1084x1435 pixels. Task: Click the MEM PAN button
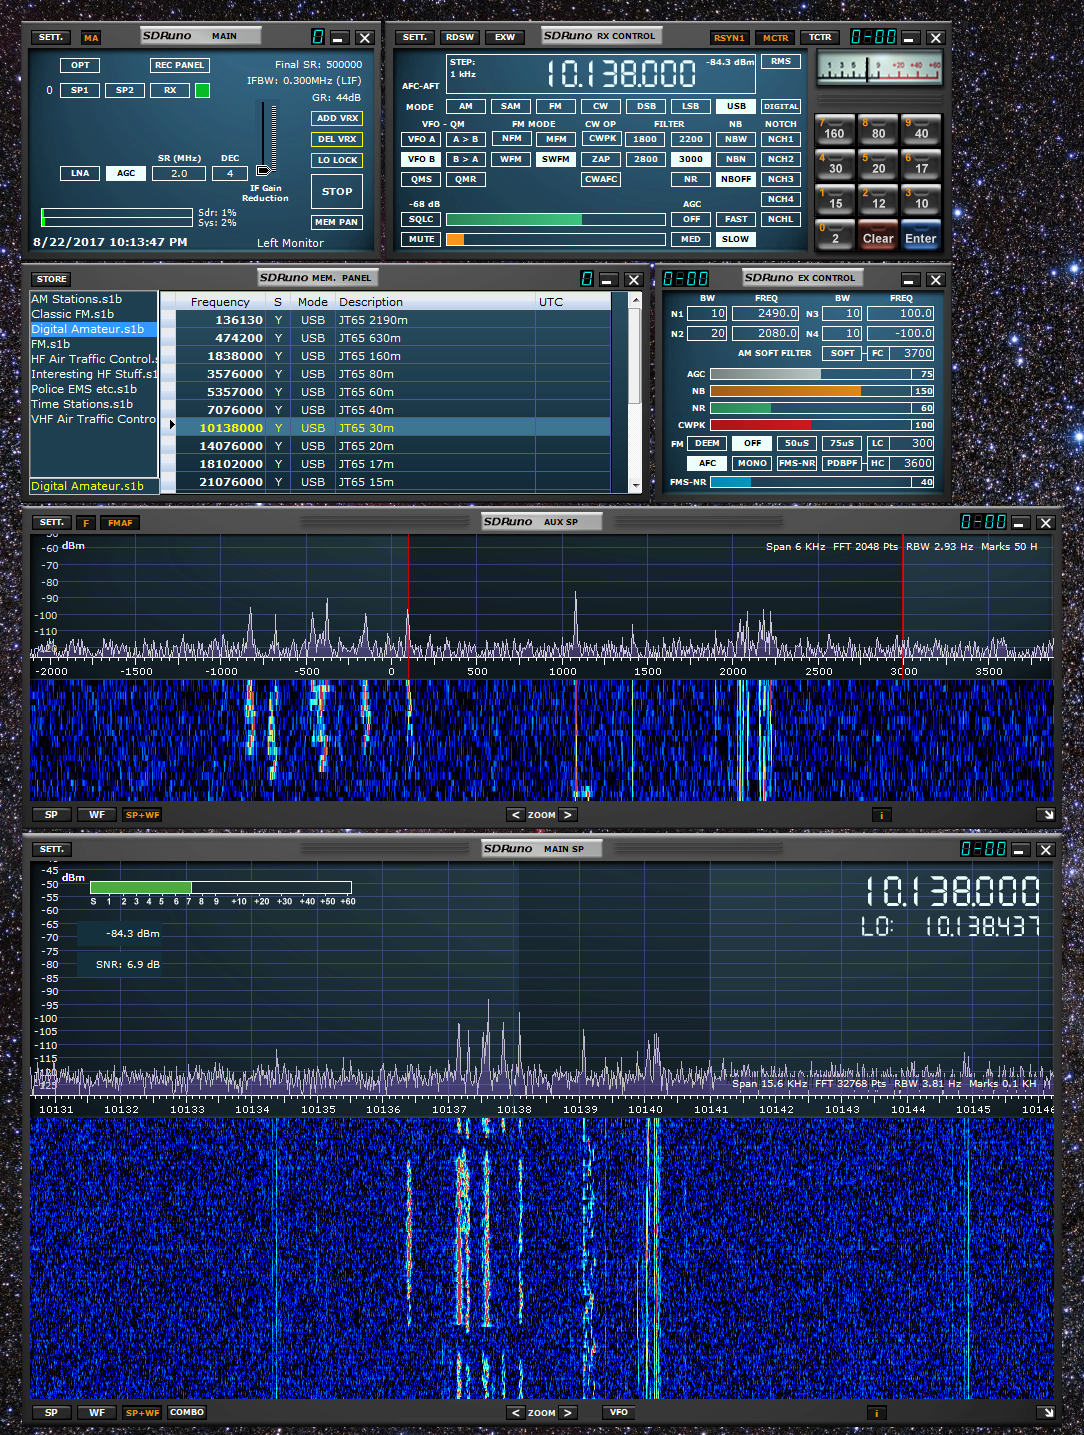pos(337,222)
